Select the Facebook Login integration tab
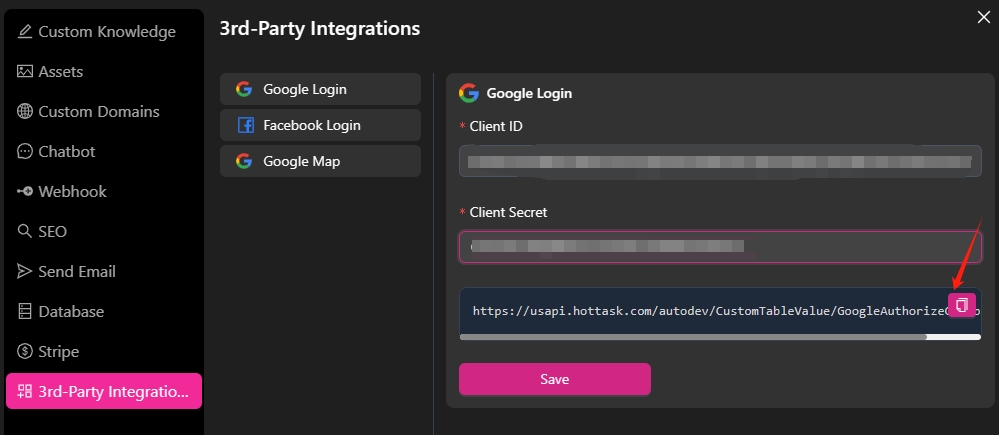999x435 pixels. (x=320, y=125)
